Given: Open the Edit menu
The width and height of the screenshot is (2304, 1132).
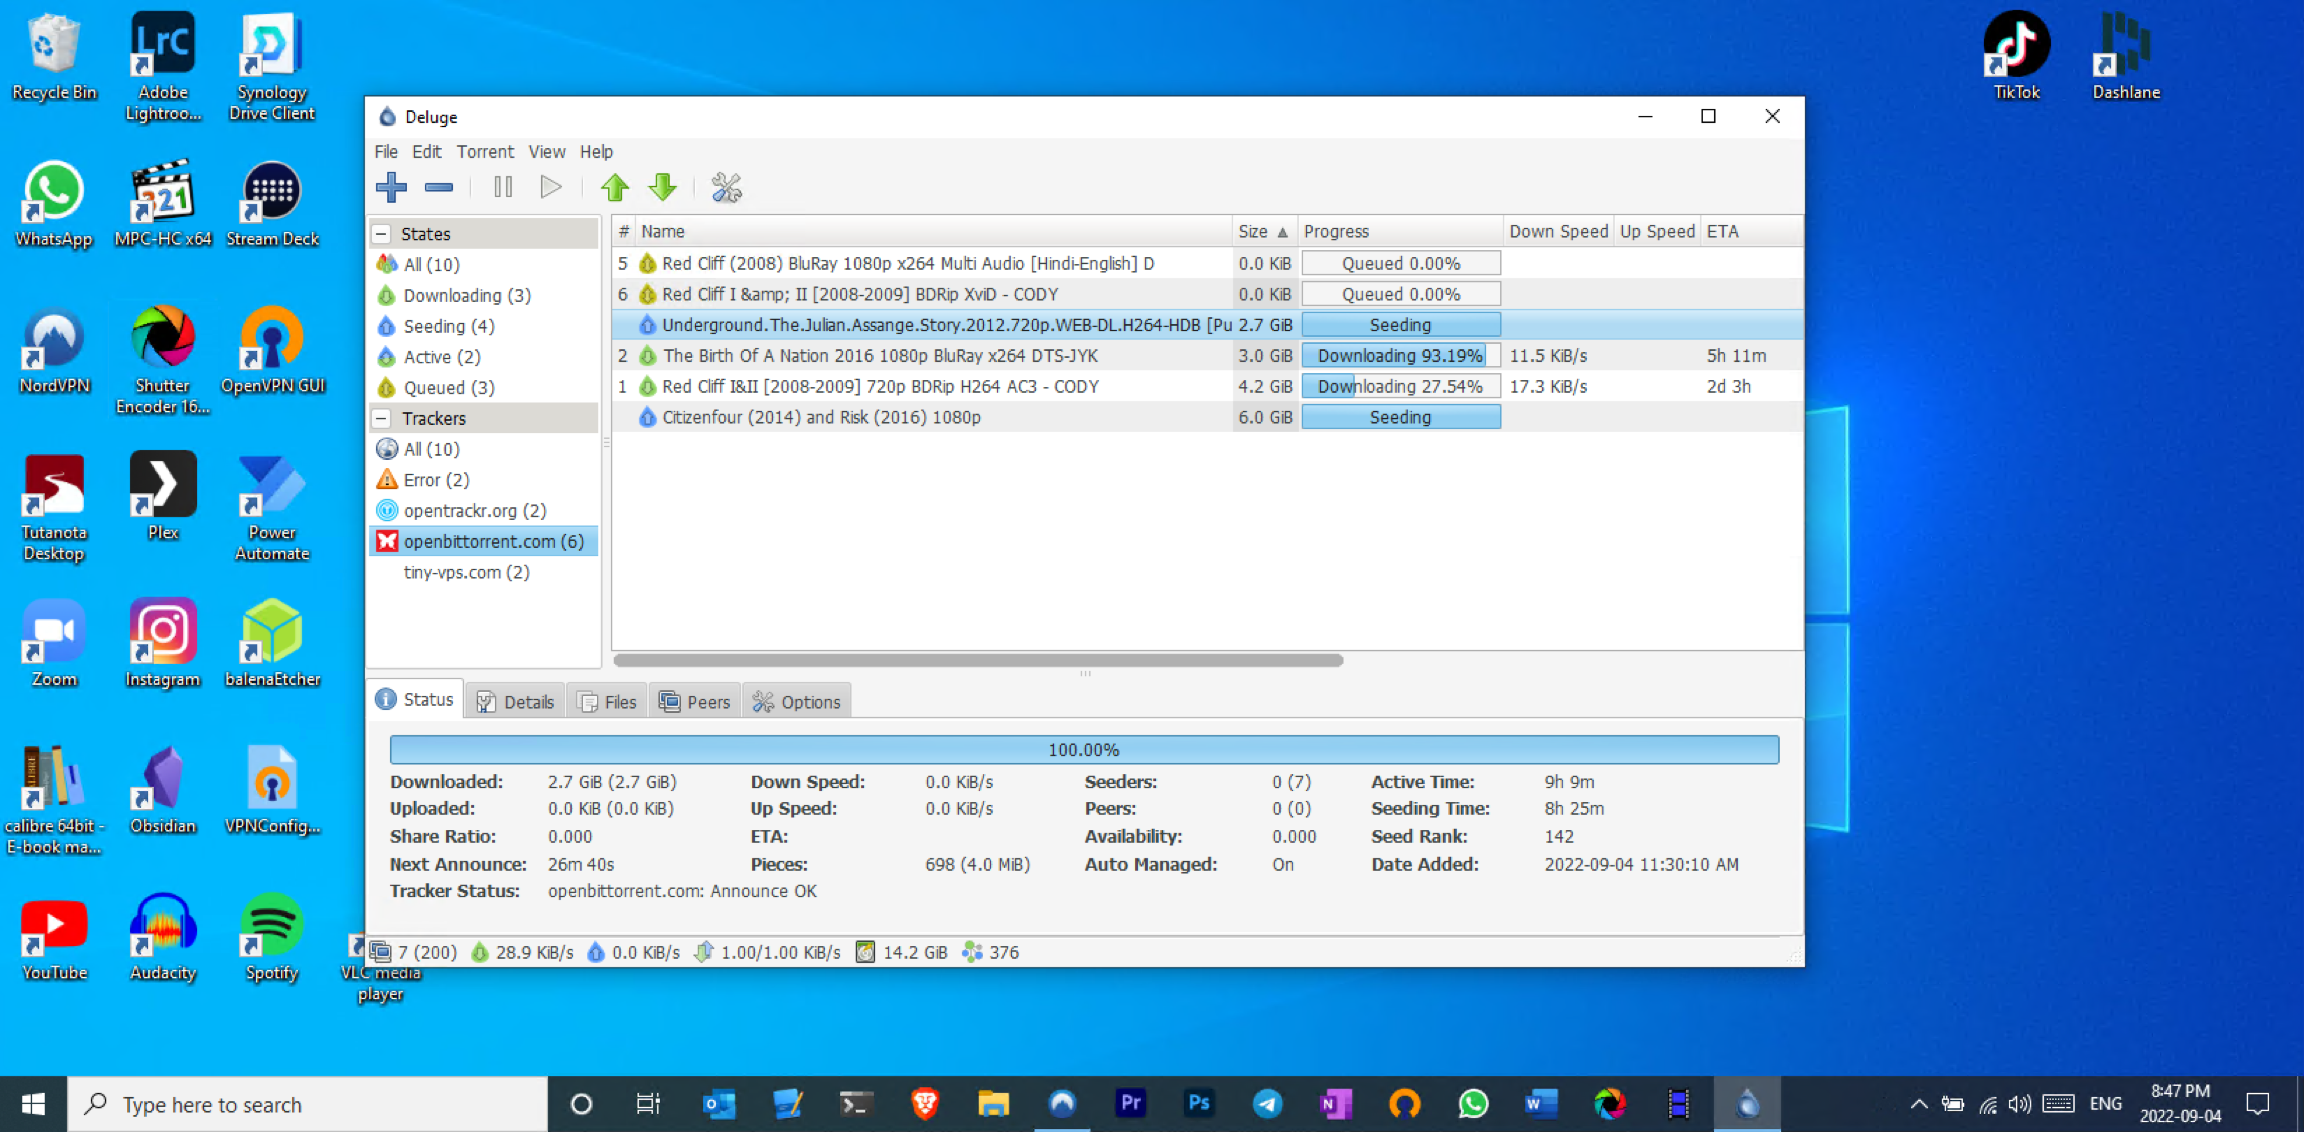Looking at the screenshot, I should coord(426,152).
